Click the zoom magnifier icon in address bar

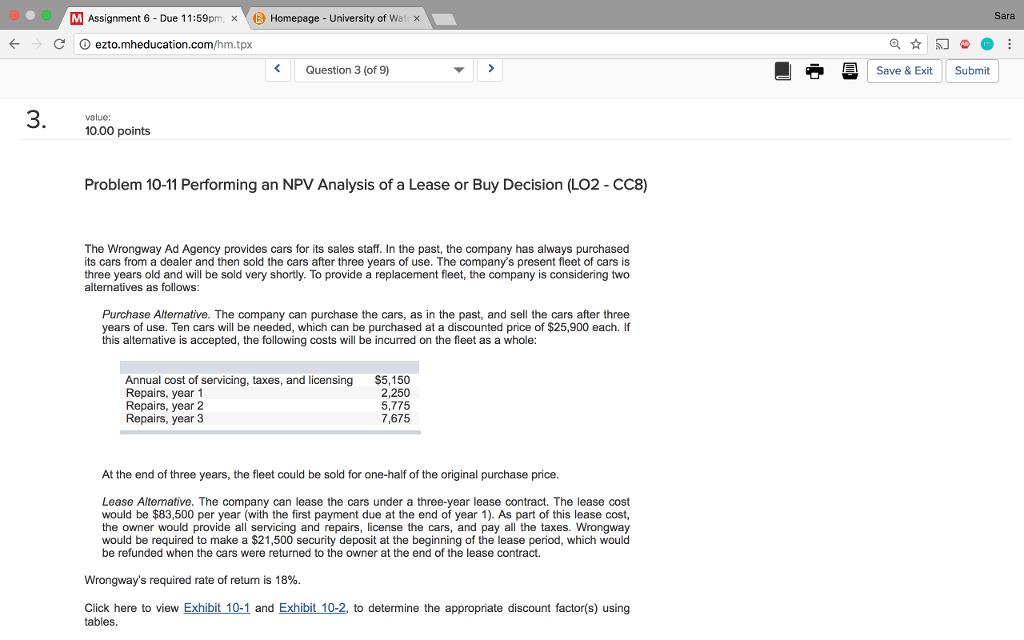pos(895,44)
